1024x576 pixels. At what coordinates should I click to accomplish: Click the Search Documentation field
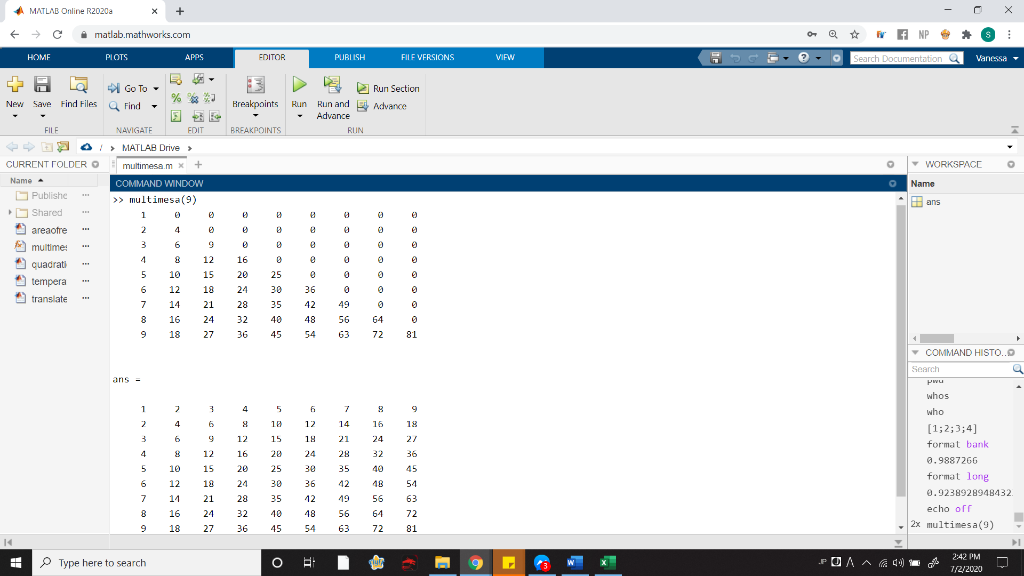click(x=898, y=57)
